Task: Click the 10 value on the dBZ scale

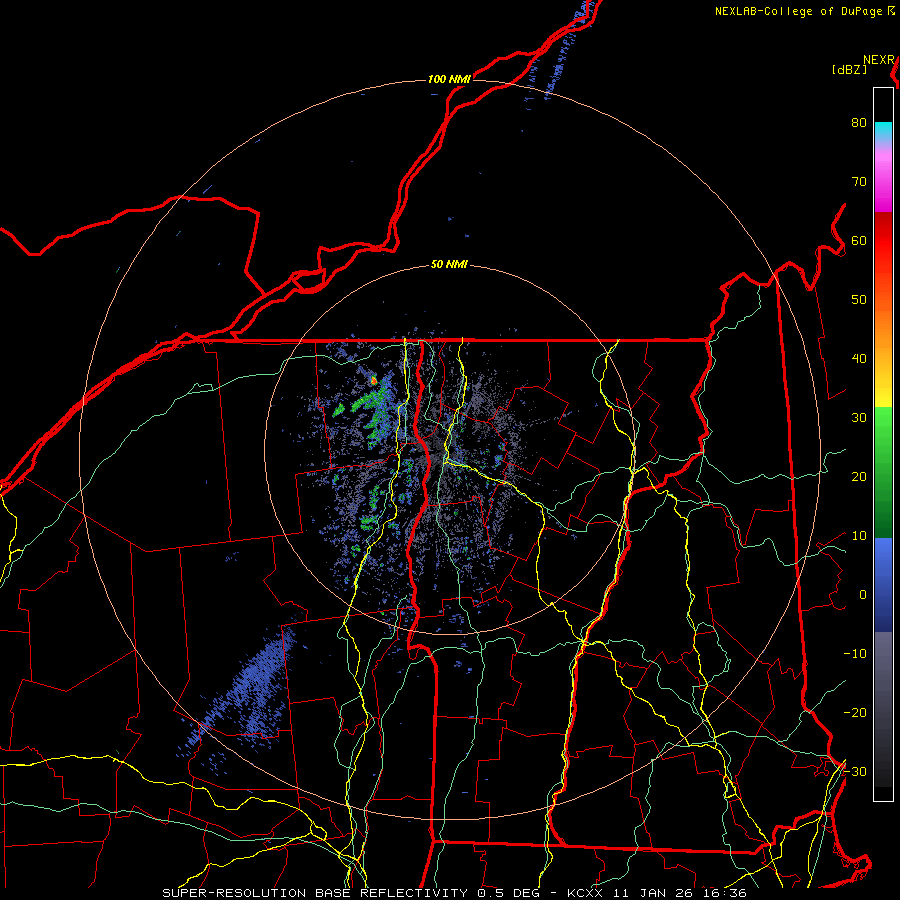Action: (859, 536)
